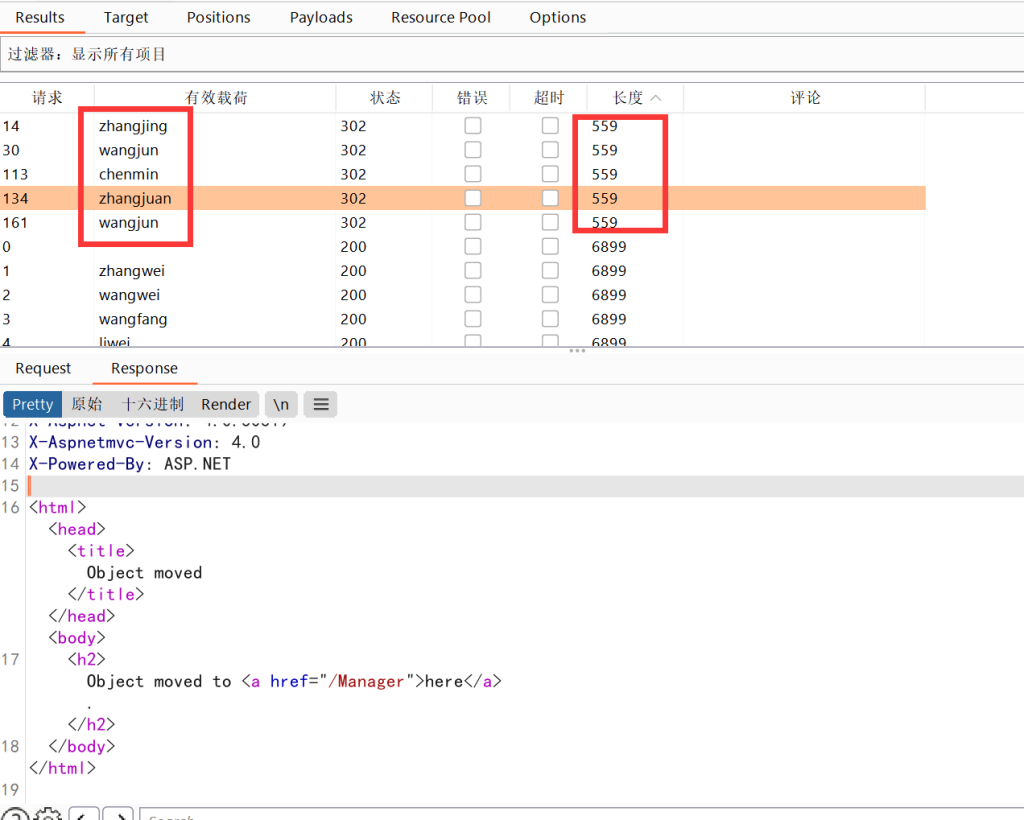Open the response view hamburger menu
The height and width of the screenshot is (820, 1024).
[320, 404]
